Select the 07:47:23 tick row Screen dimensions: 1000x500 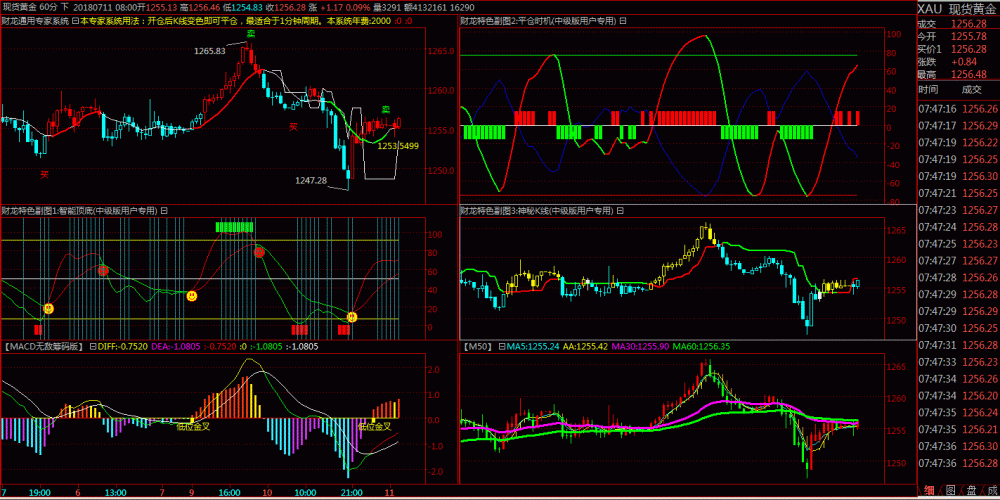[x=959, y=210]
